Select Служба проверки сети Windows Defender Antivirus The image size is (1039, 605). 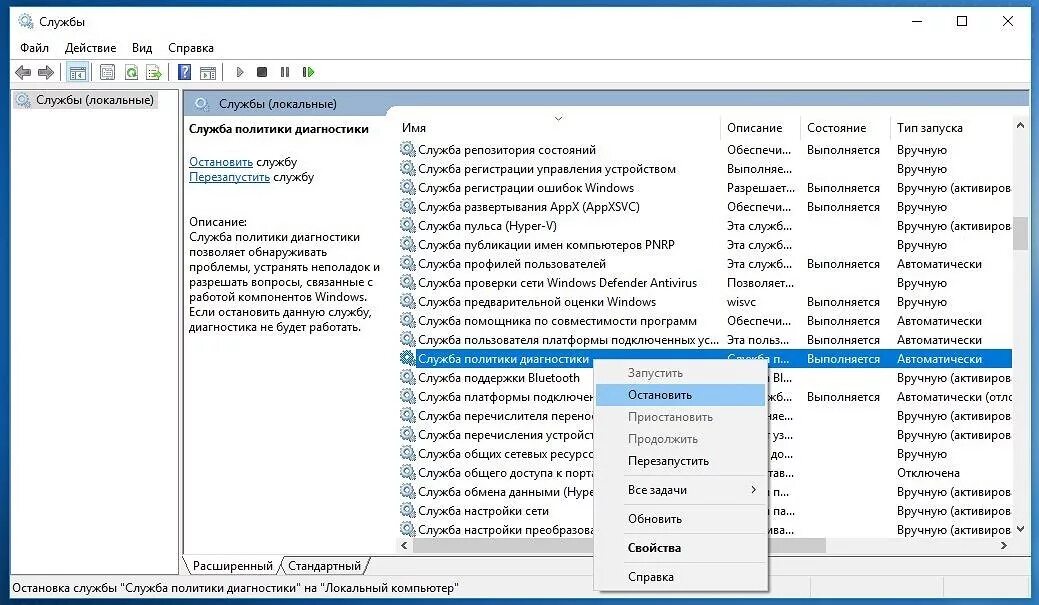pos(705,283)
